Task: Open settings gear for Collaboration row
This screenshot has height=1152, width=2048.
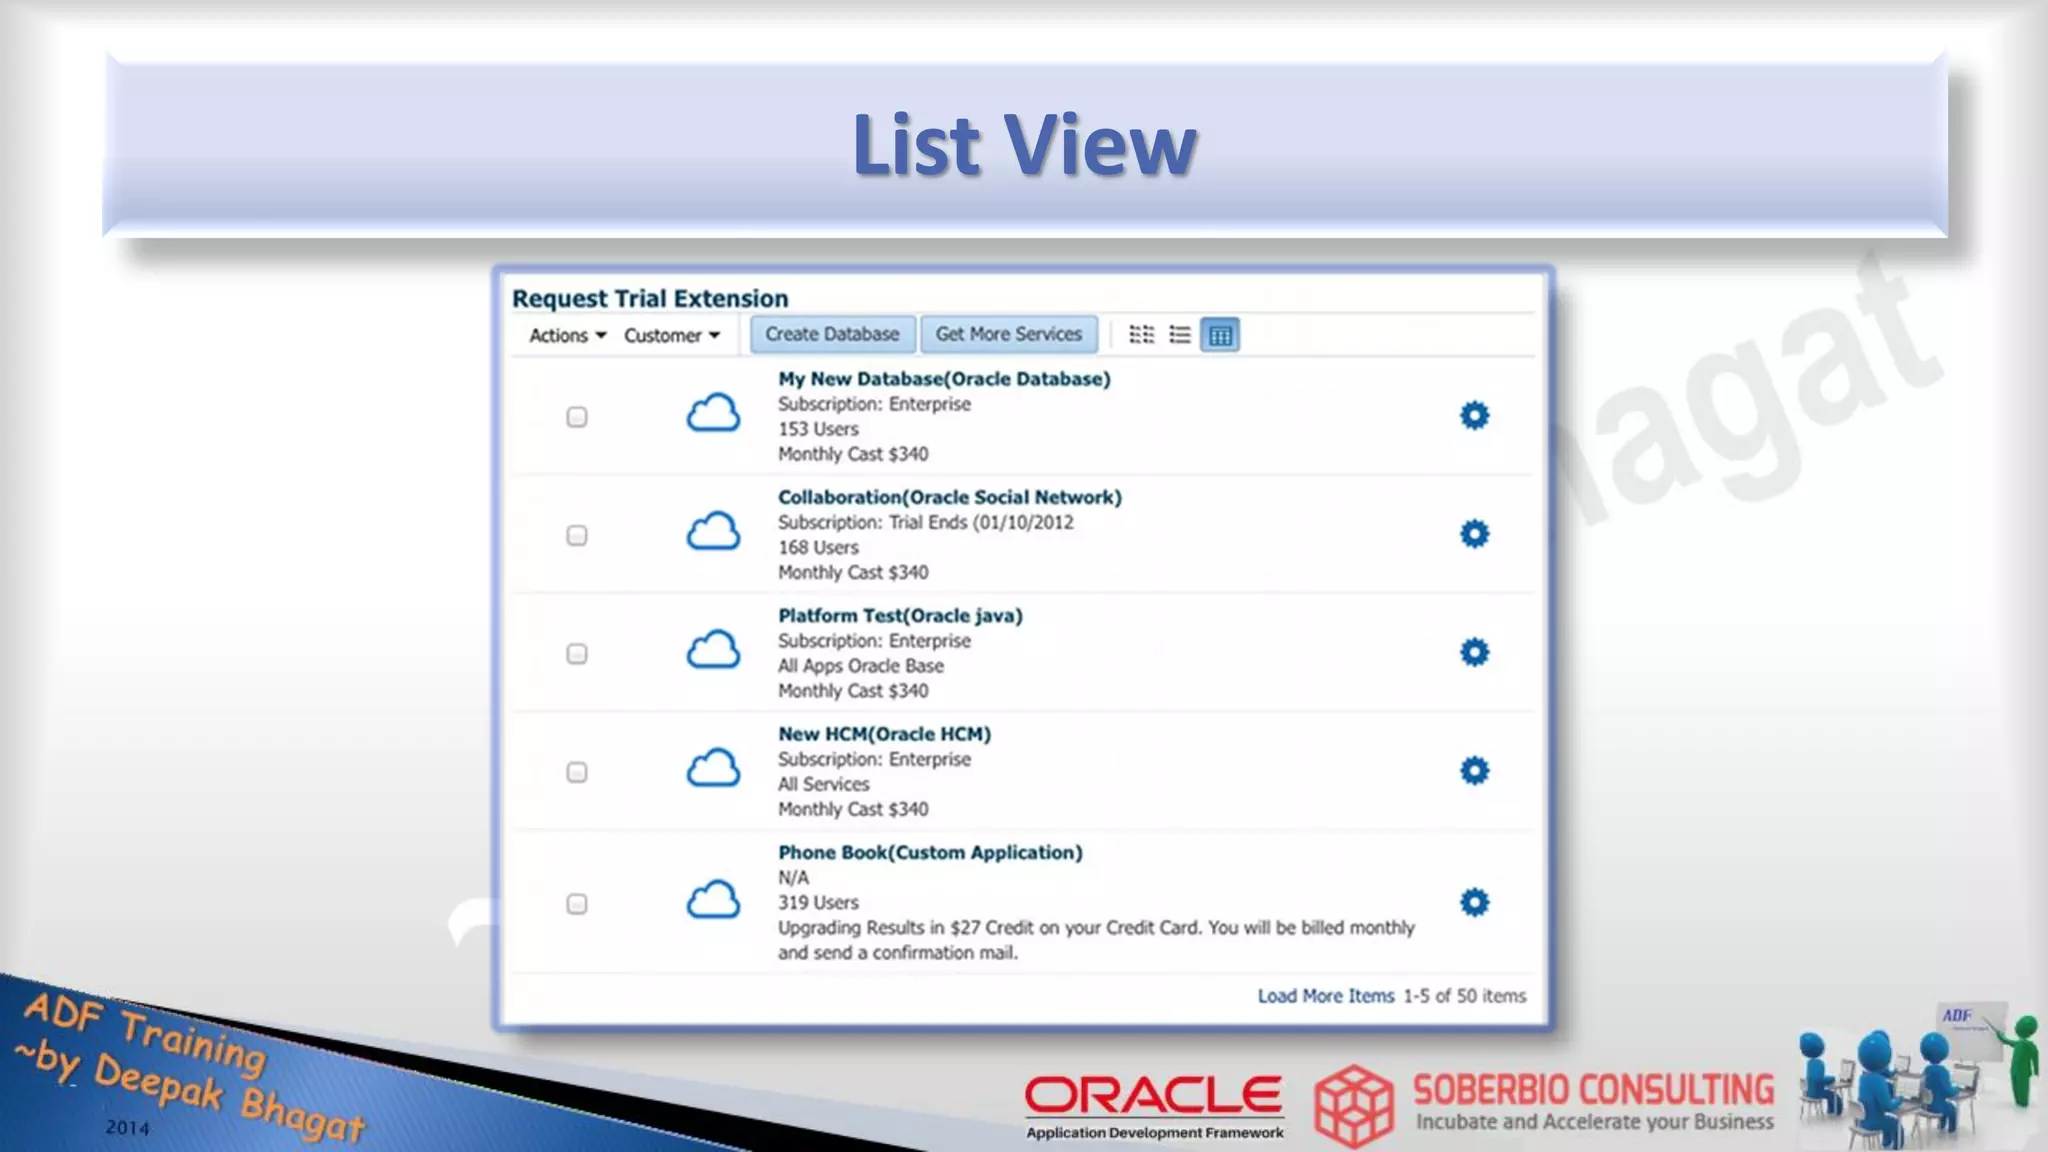Action: (x=1474, y=534)
